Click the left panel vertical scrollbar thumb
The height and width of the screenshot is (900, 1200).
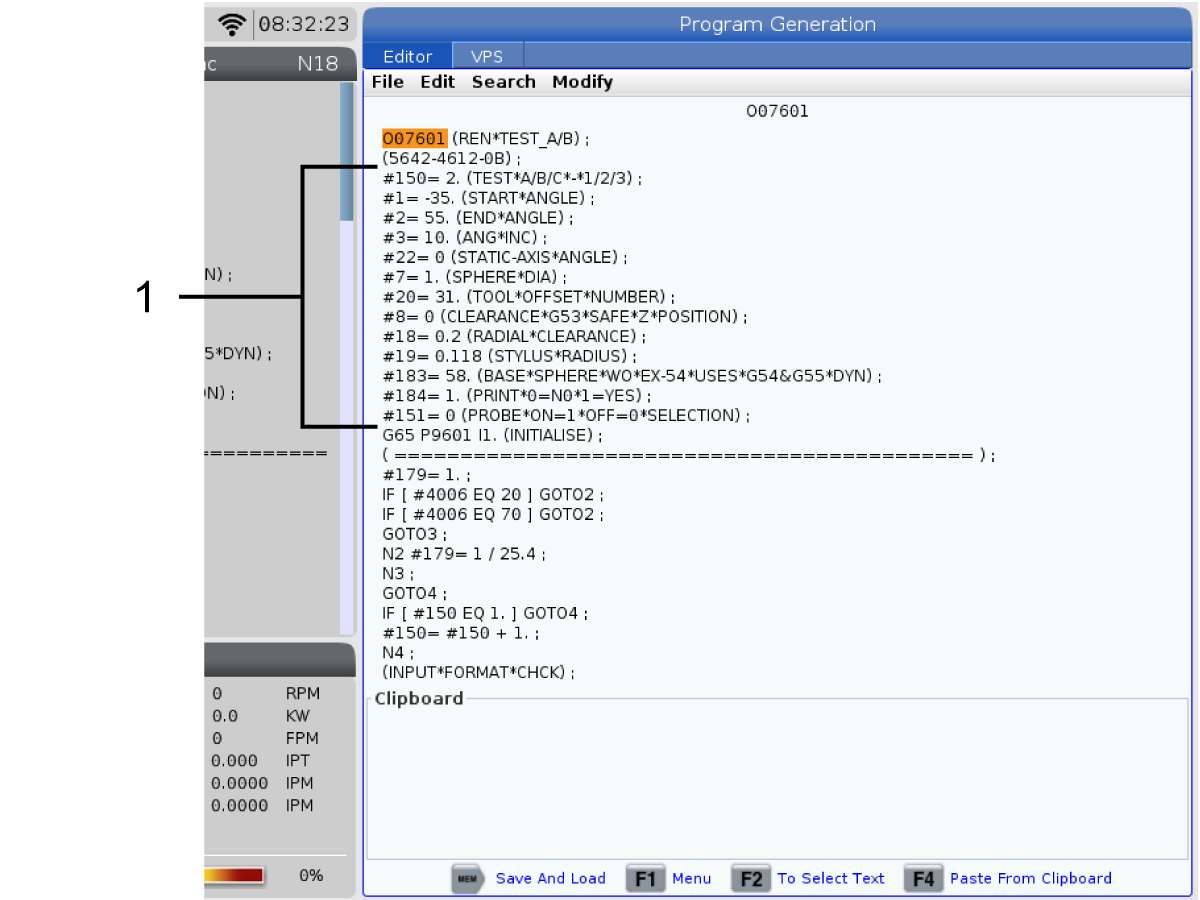click(x=346, y=152)
